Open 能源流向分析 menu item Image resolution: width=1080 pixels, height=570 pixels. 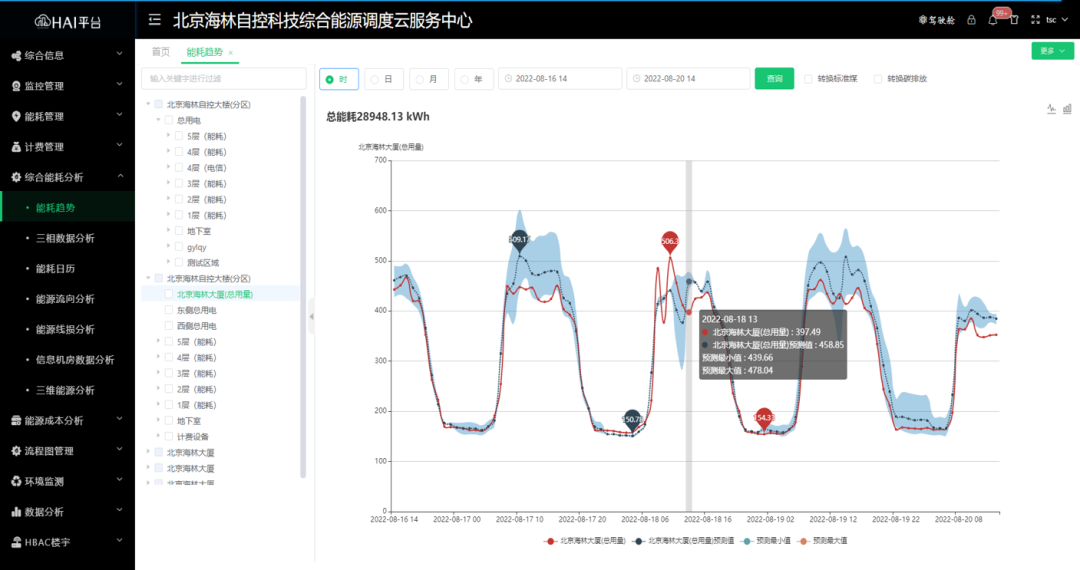point(65,299)
